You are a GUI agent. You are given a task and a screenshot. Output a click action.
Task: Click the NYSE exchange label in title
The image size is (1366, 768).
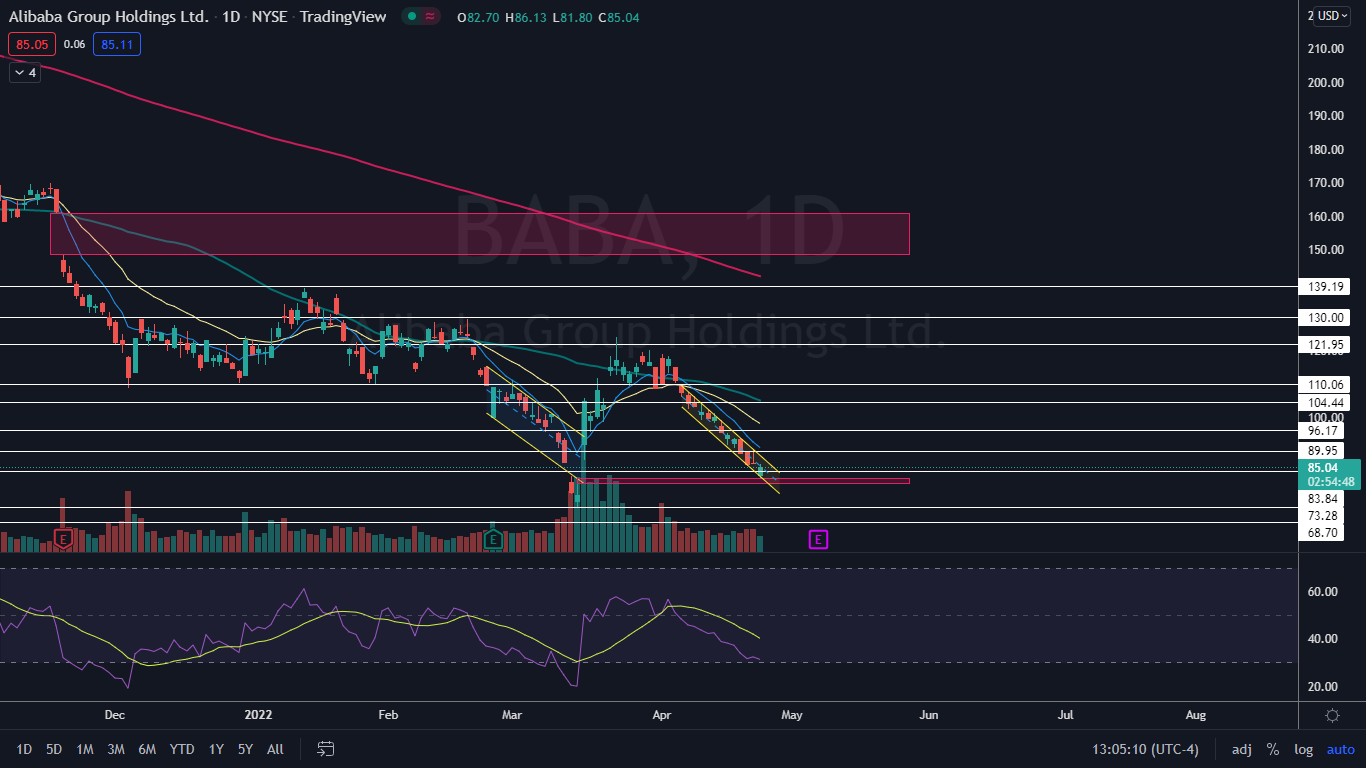coord(270,17)
